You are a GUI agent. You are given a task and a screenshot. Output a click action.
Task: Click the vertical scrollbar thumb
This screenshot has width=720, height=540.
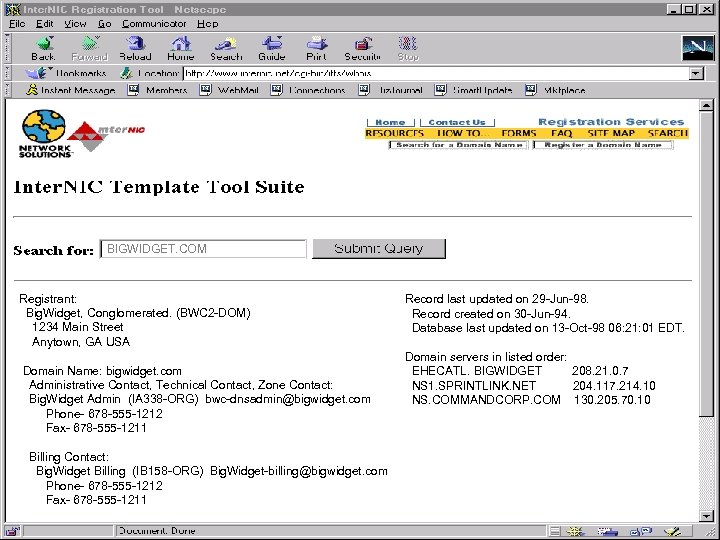tap(706, 264)
